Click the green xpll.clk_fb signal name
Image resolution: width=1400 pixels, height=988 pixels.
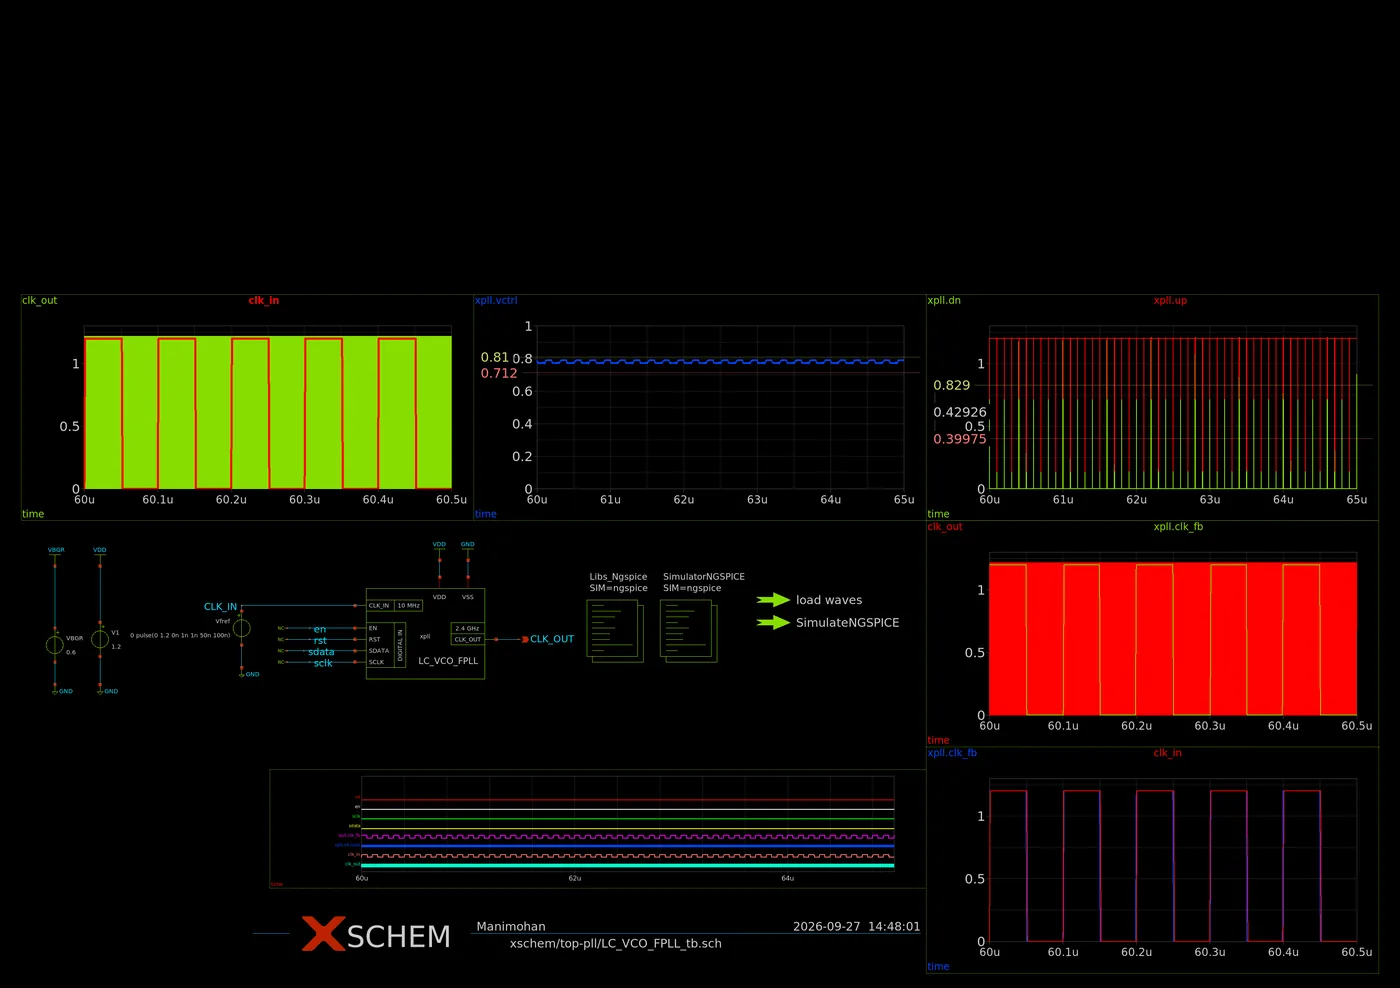click(x=1178, y=527)
